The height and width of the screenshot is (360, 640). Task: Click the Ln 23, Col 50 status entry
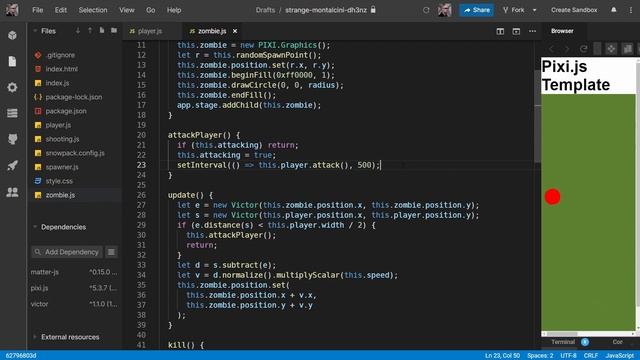pyautogui.click(x=502, y=356)
